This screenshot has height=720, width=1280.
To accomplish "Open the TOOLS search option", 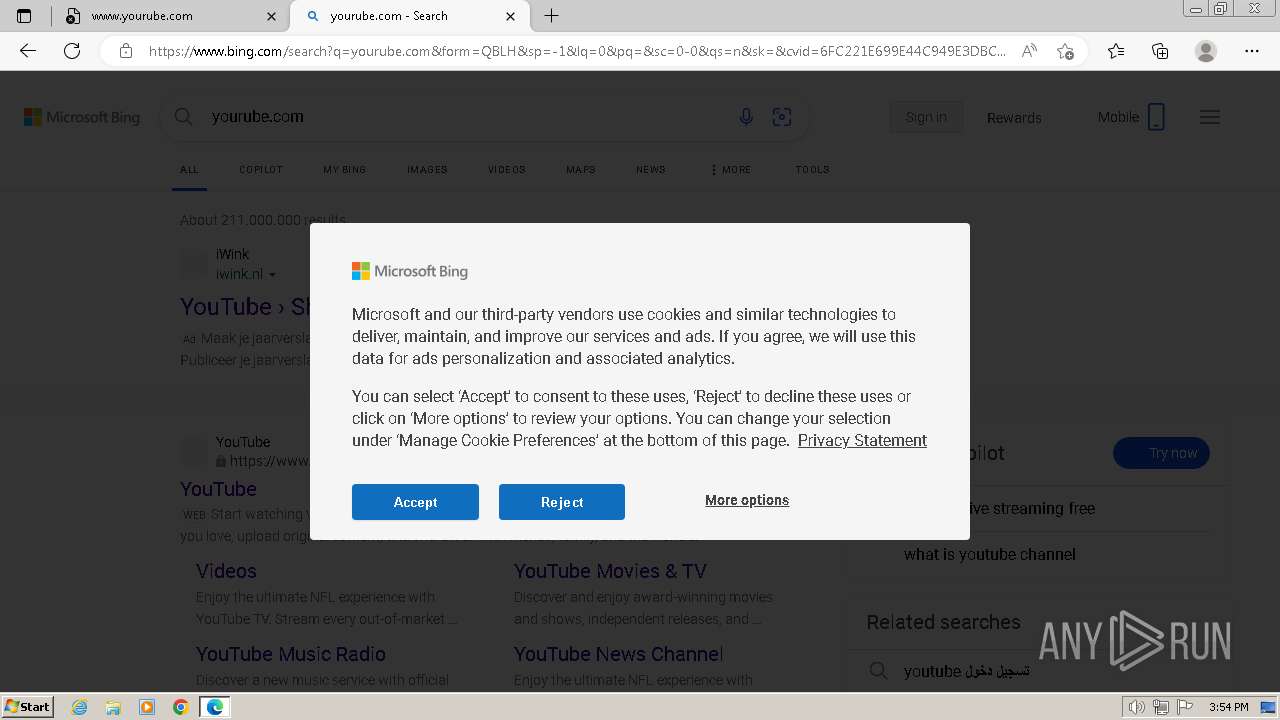I will (x=813, y=169).
